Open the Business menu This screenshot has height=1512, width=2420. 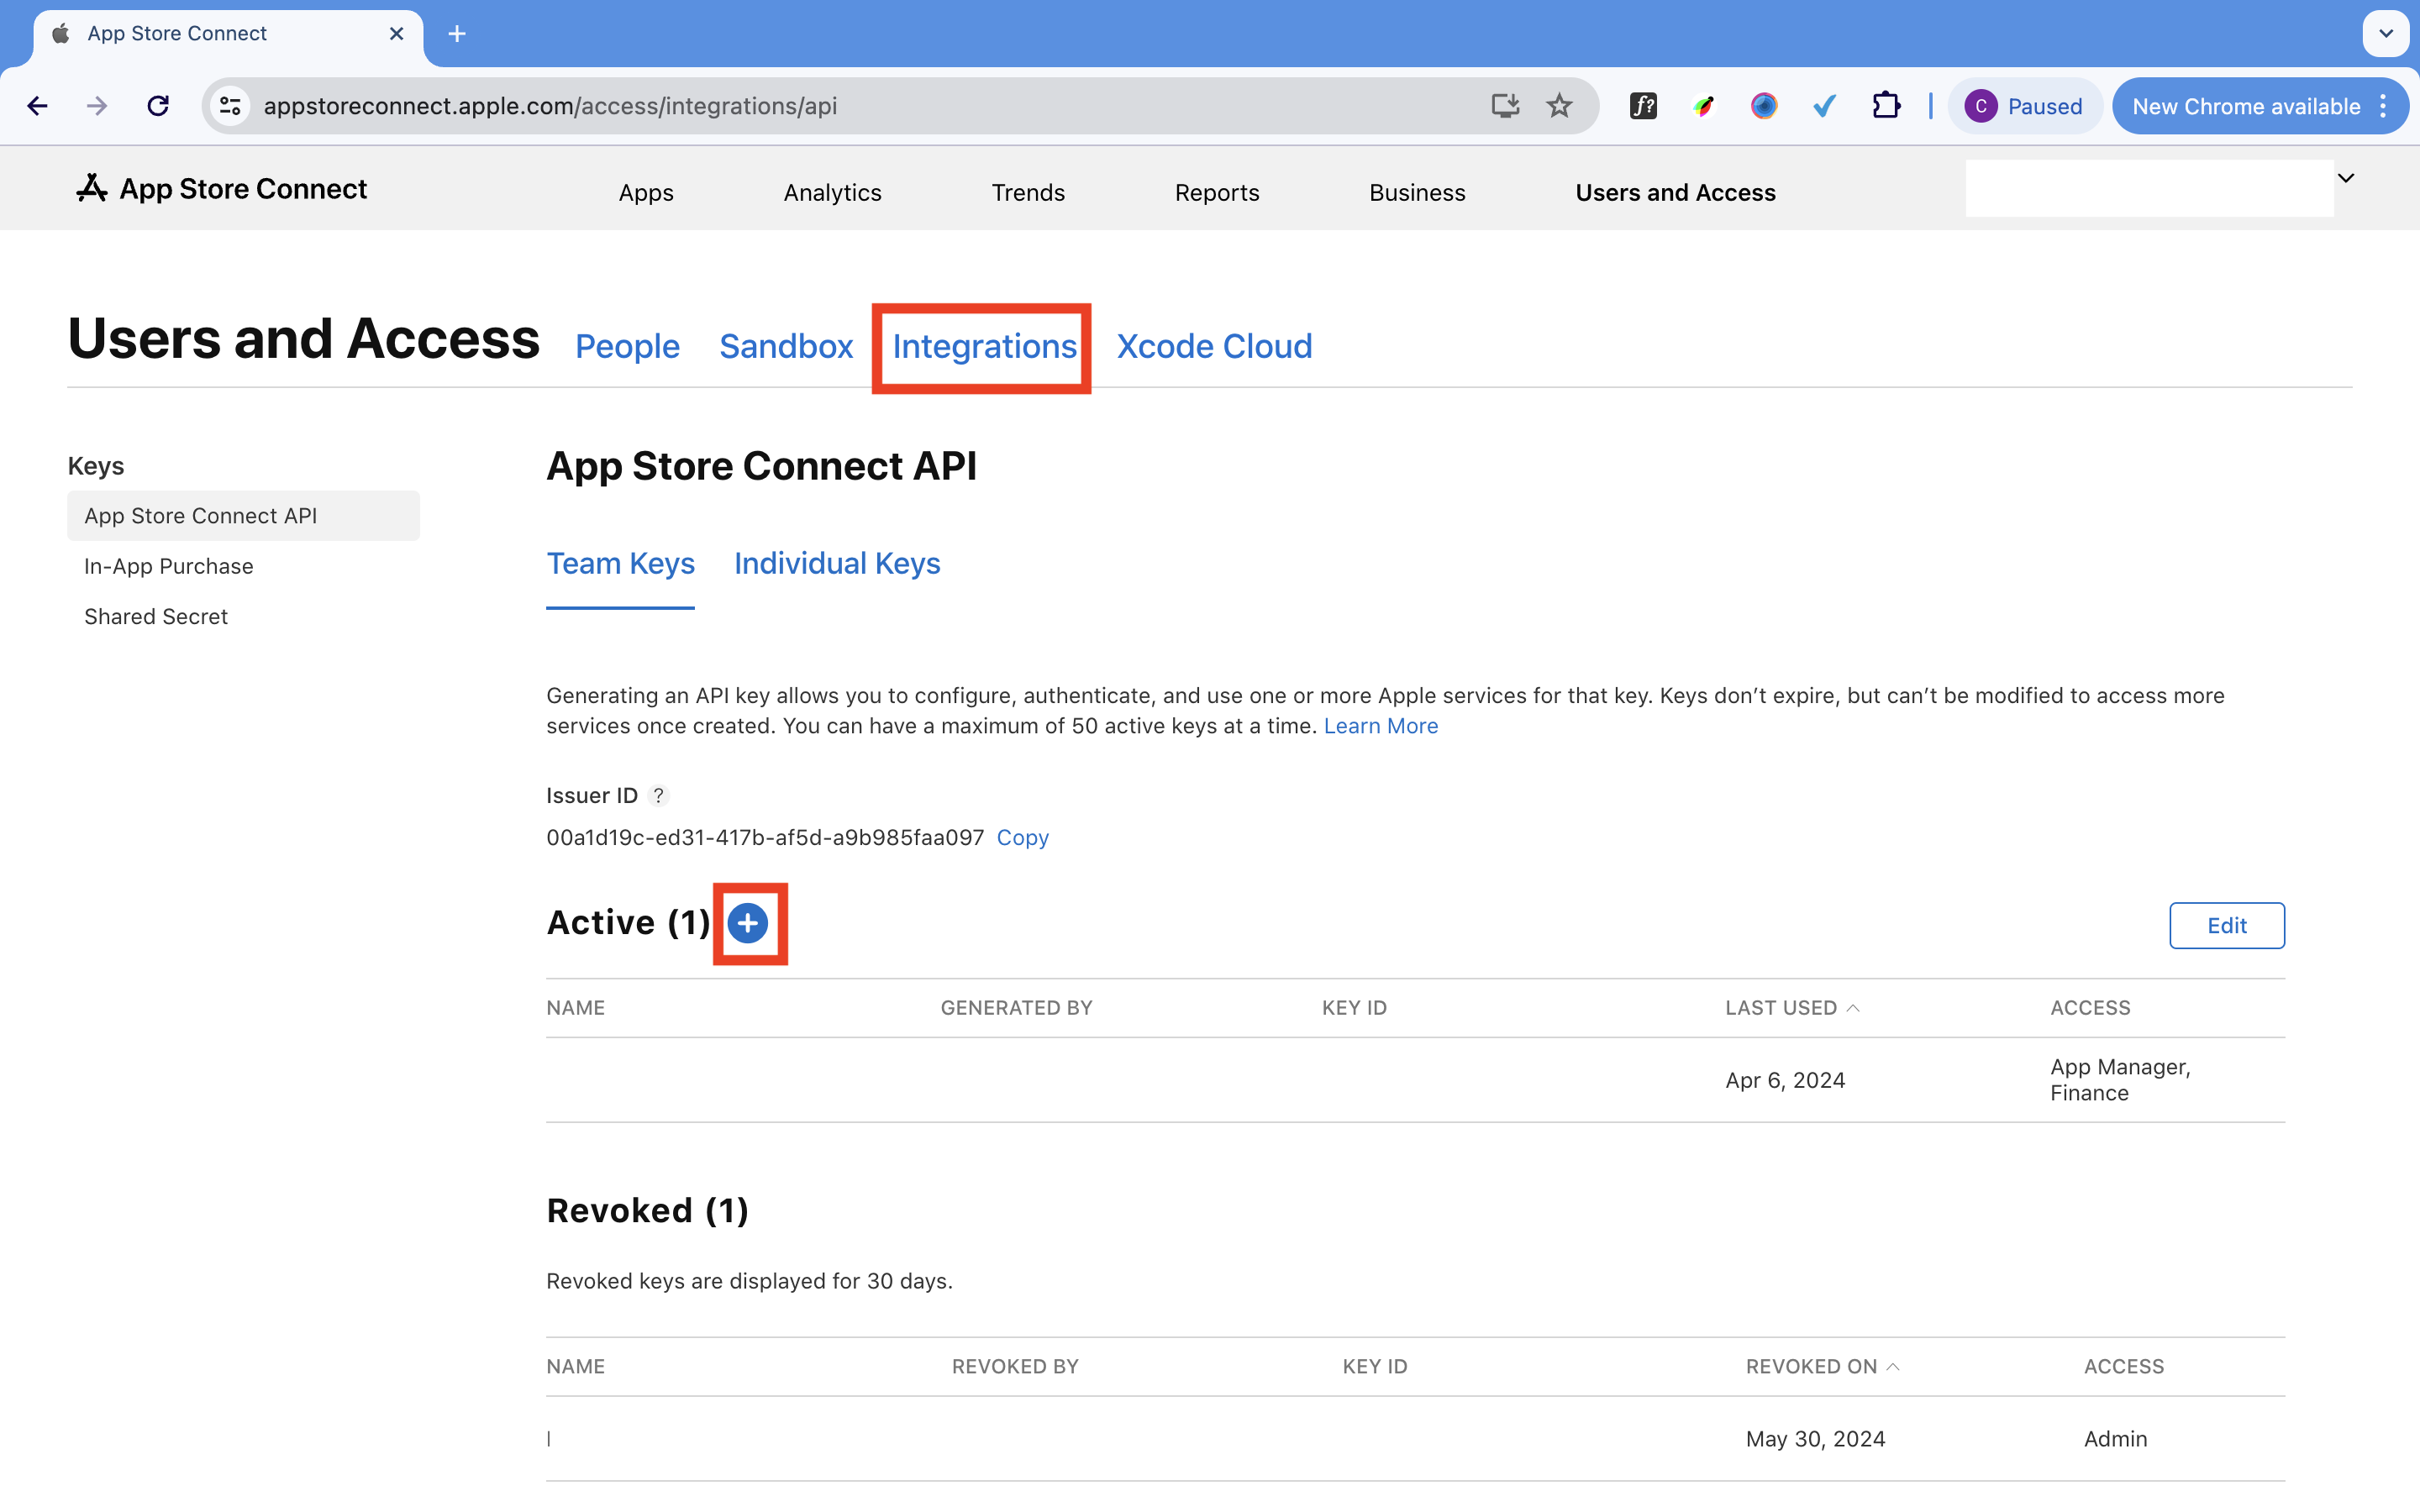tap(1417, 192)
